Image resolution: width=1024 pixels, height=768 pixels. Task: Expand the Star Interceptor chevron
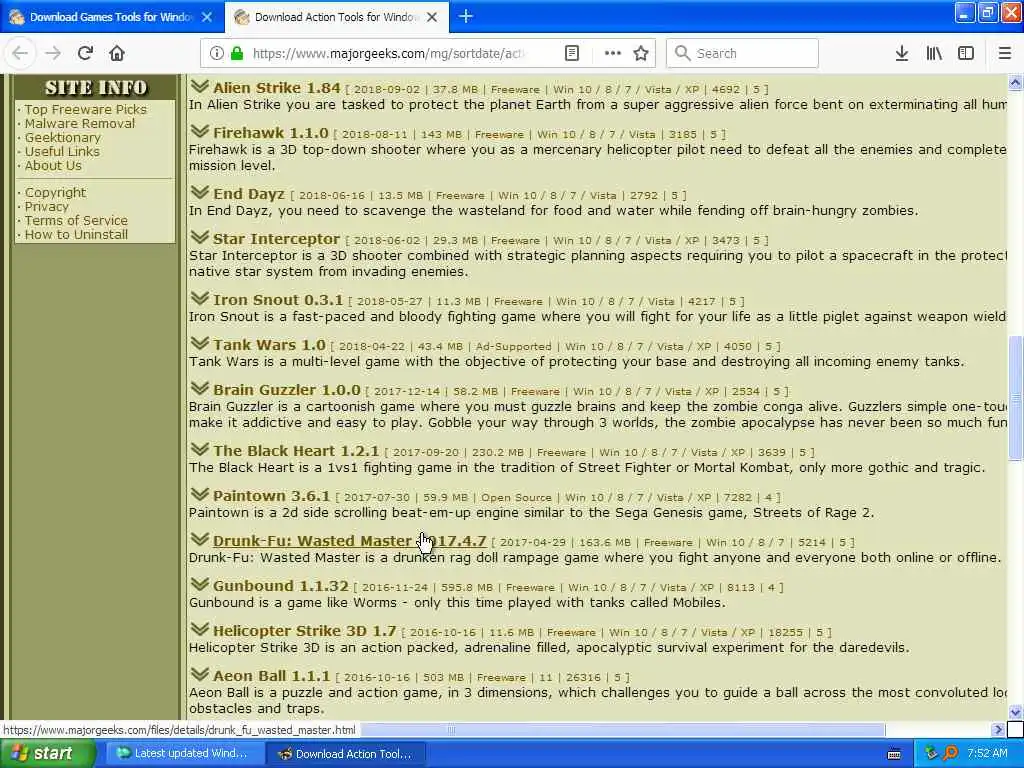click(199, 237)
